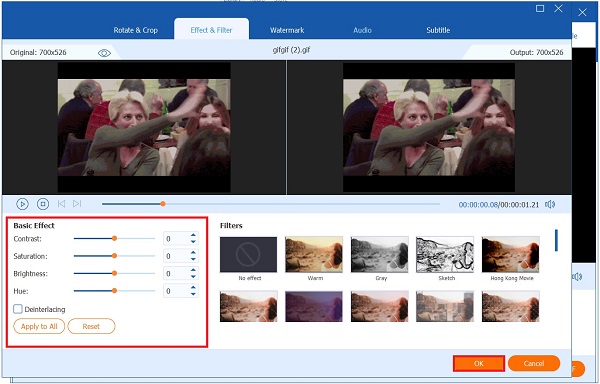Go to next frame
The image size is (600, 384).
coord(77,204)
